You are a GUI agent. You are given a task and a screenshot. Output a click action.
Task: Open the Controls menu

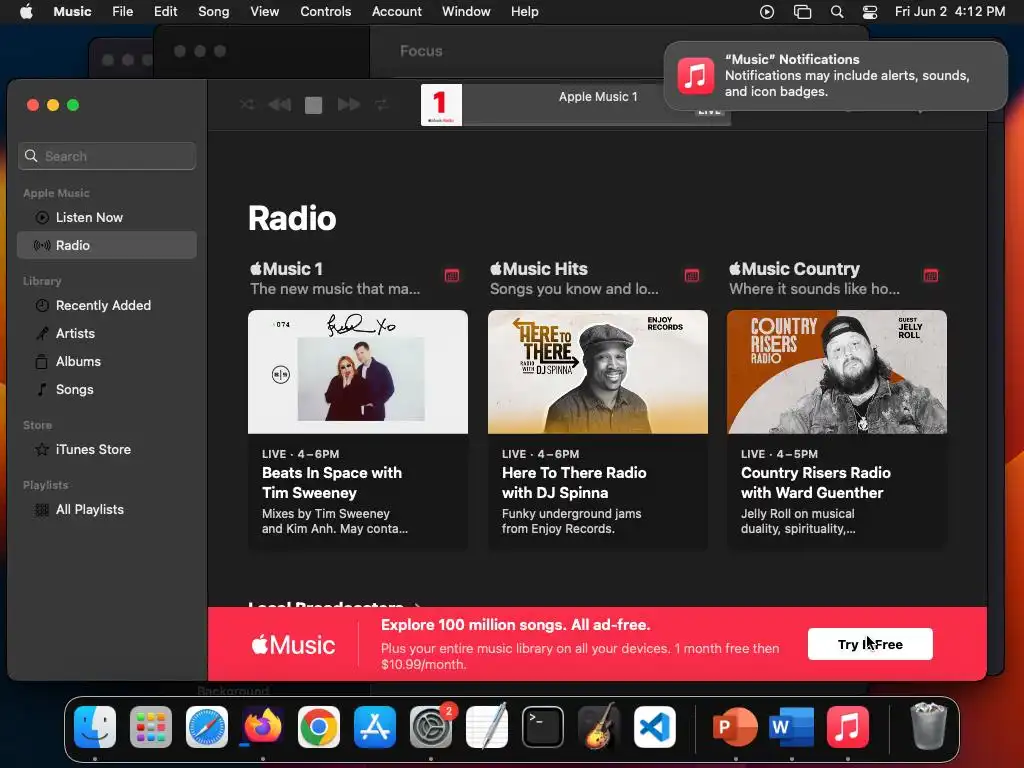(325, 12)
